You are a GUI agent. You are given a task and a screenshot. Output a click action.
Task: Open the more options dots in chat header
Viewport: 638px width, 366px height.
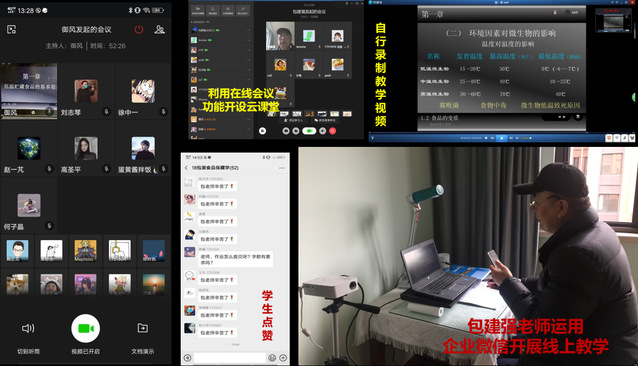coord(282,168)
